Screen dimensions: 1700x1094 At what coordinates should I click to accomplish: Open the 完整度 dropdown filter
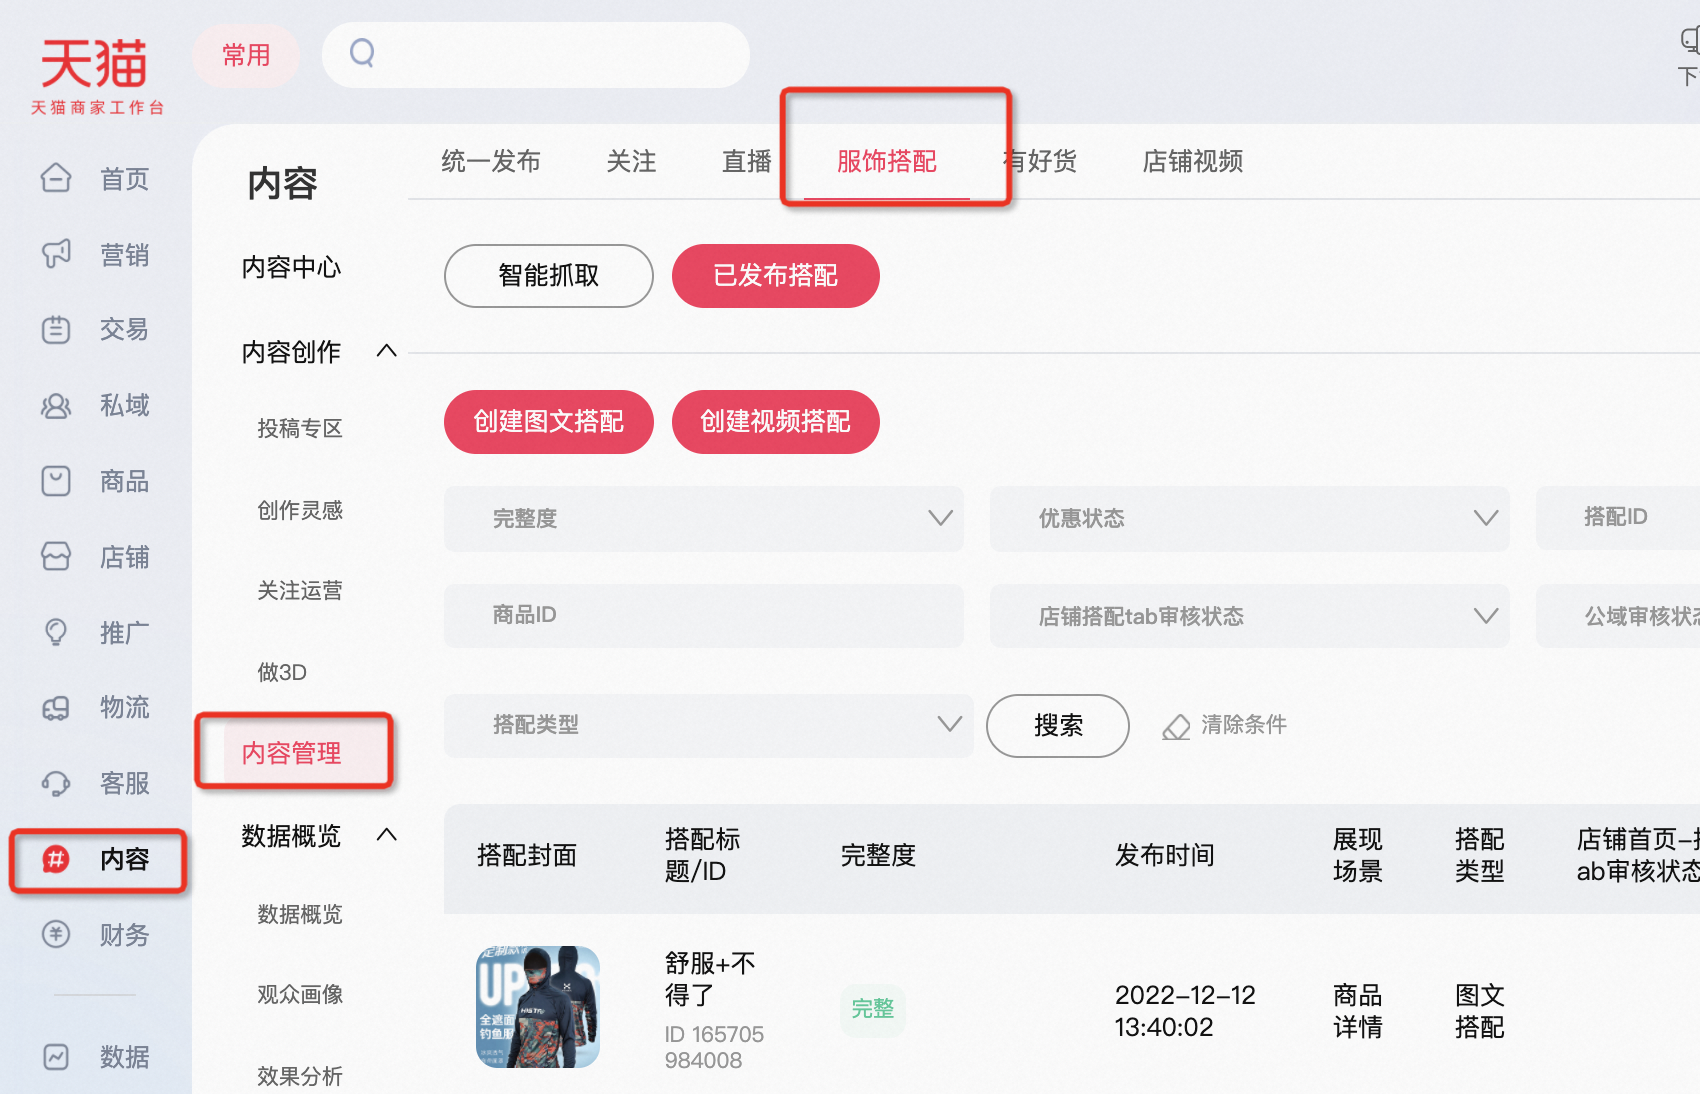click(704, 518)
